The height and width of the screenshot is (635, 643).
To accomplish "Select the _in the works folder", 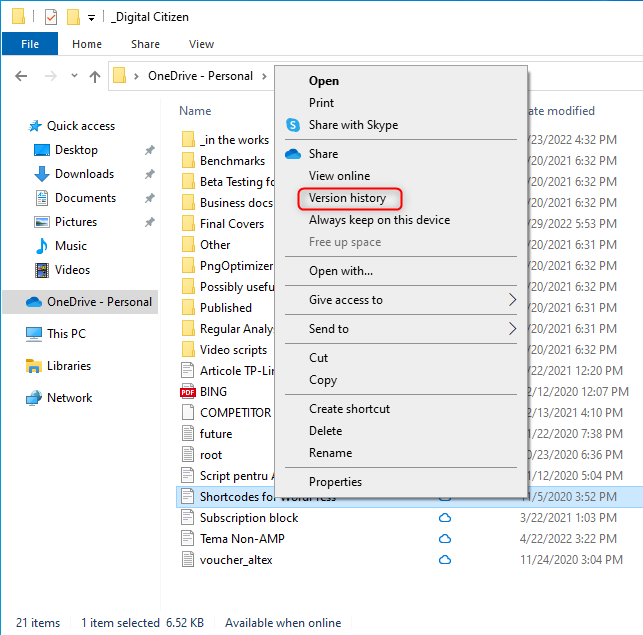I will pyautogui.click(x=226, y=140).
